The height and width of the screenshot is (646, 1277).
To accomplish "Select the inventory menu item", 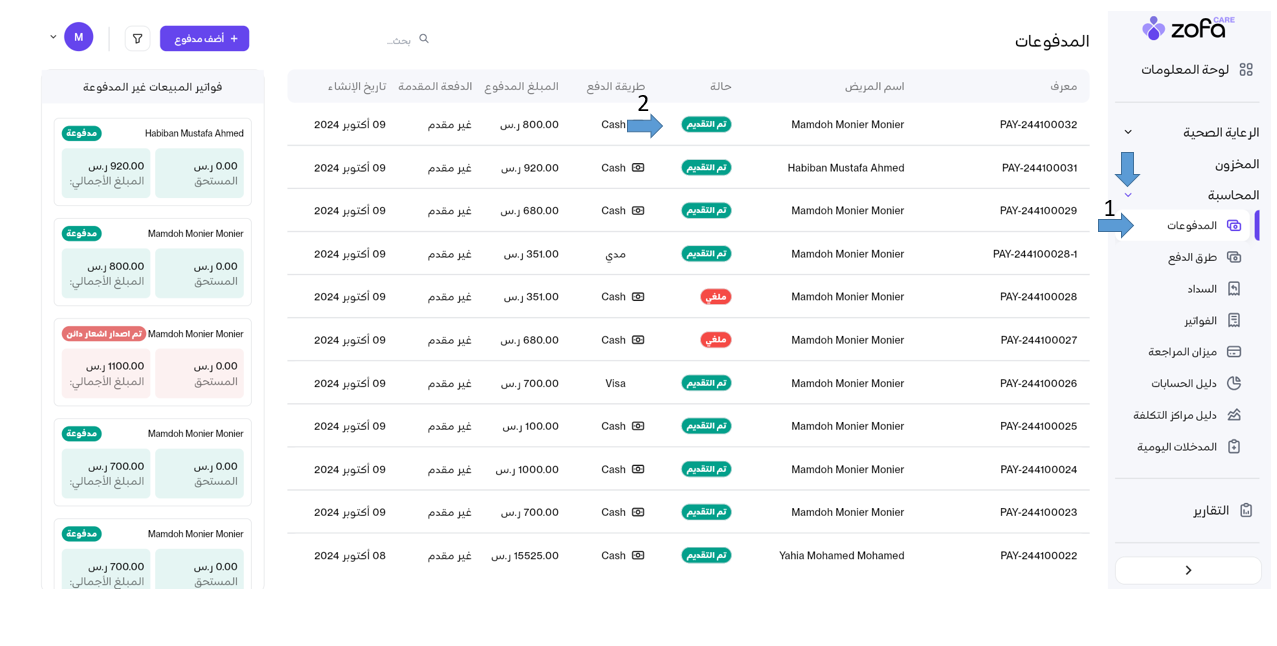I will pos(1236,164).
